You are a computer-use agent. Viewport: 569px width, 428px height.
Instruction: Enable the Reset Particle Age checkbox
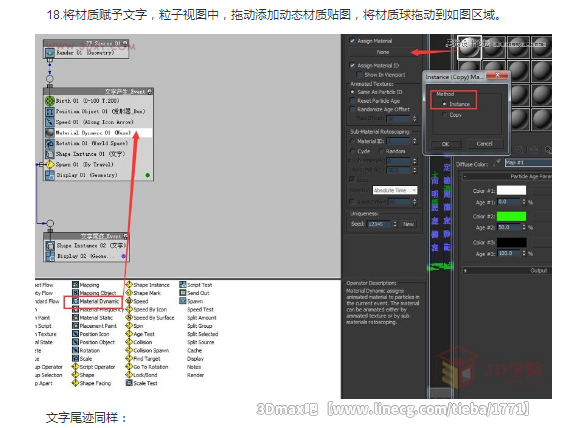[x=352, y=101]
